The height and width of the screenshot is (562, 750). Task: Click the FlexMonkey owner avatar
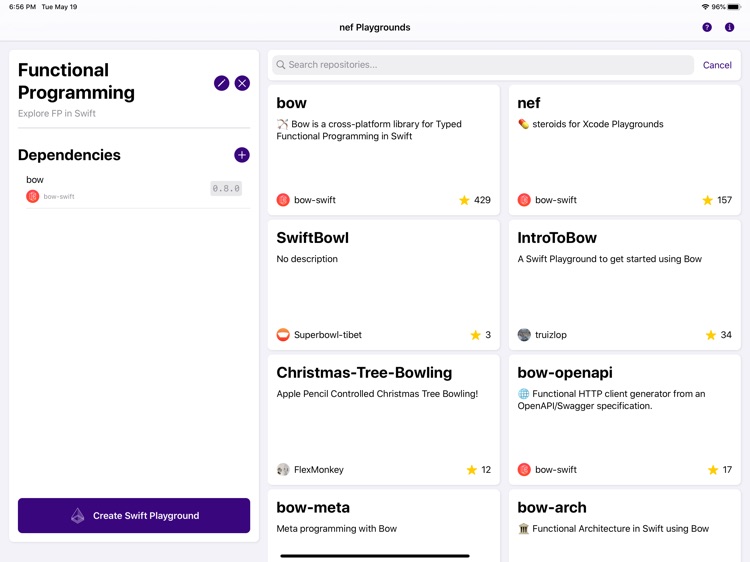pyautogui.click(x=283, y=470)
